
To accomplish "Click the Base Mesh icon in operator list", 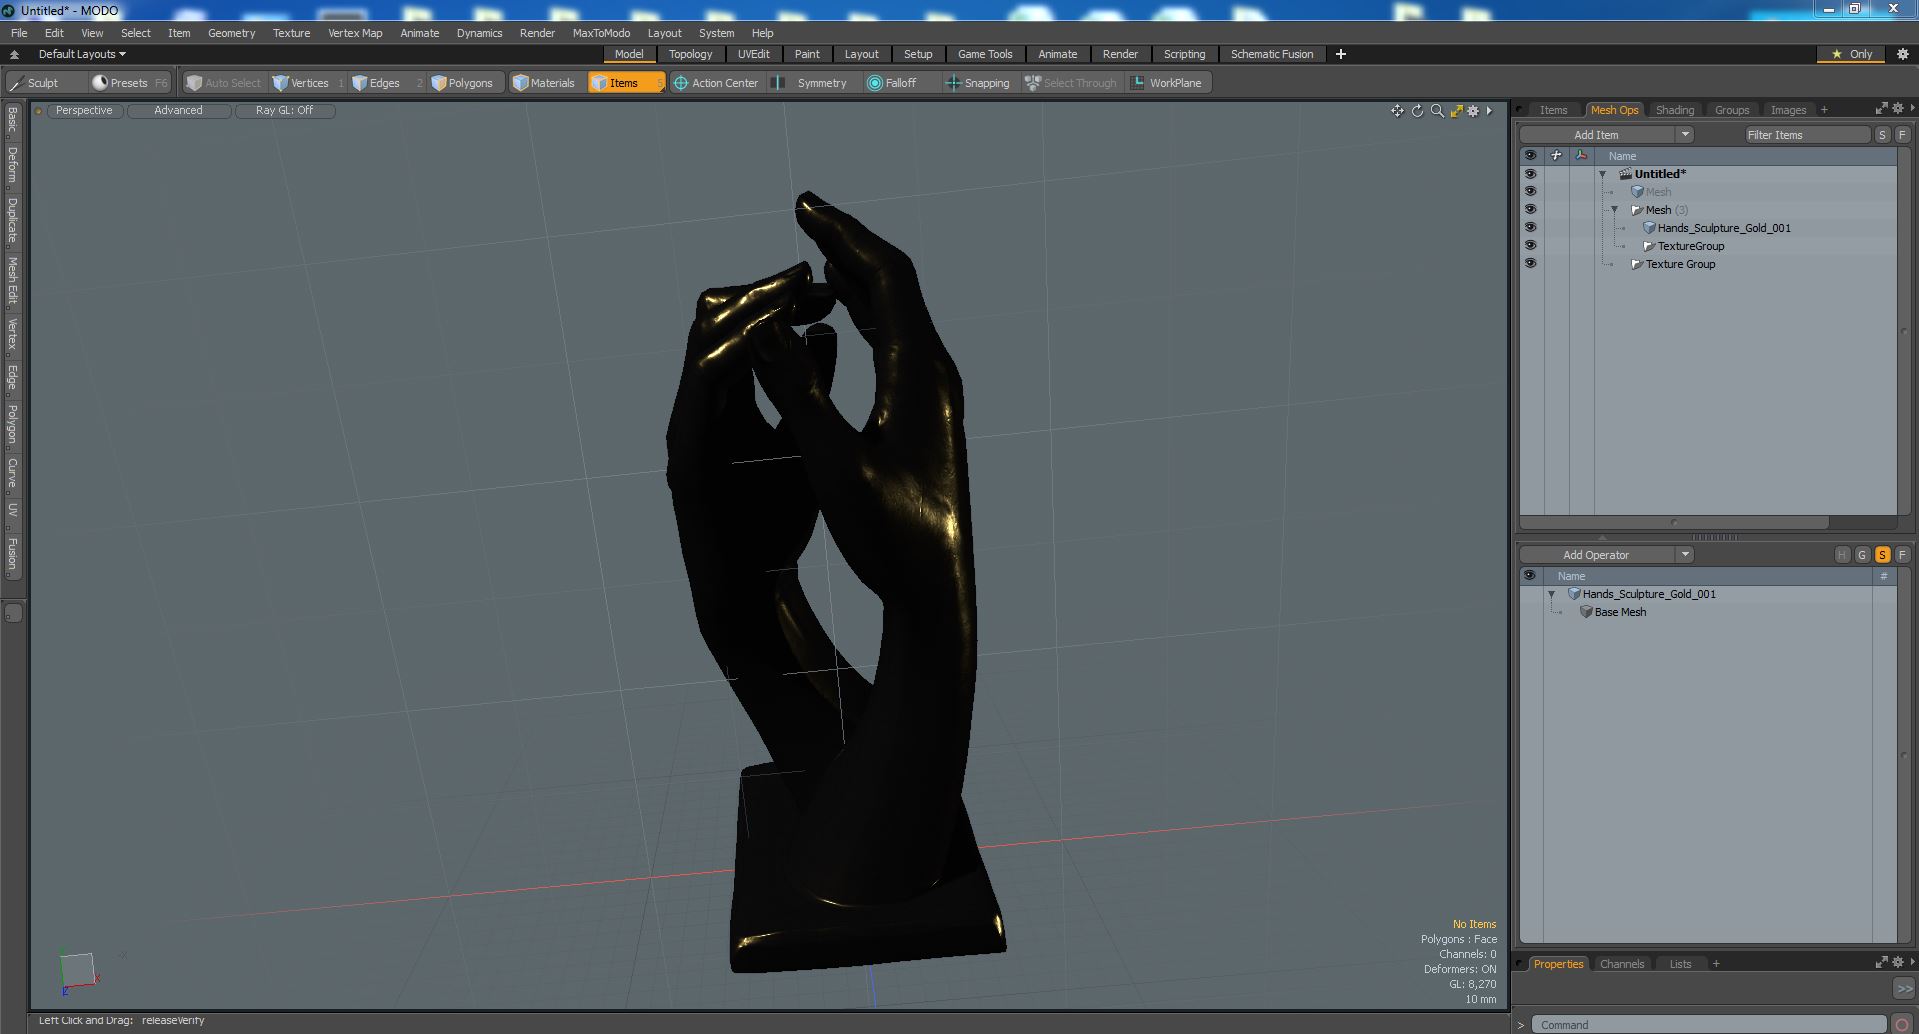I will coord(1586,612).
